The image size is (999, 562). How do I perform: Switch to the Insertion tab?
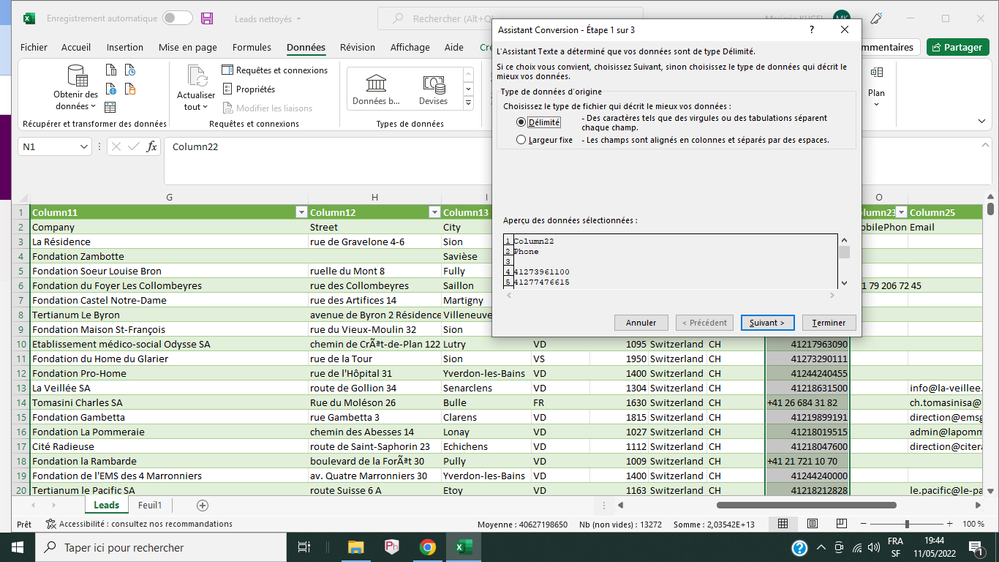125,47
